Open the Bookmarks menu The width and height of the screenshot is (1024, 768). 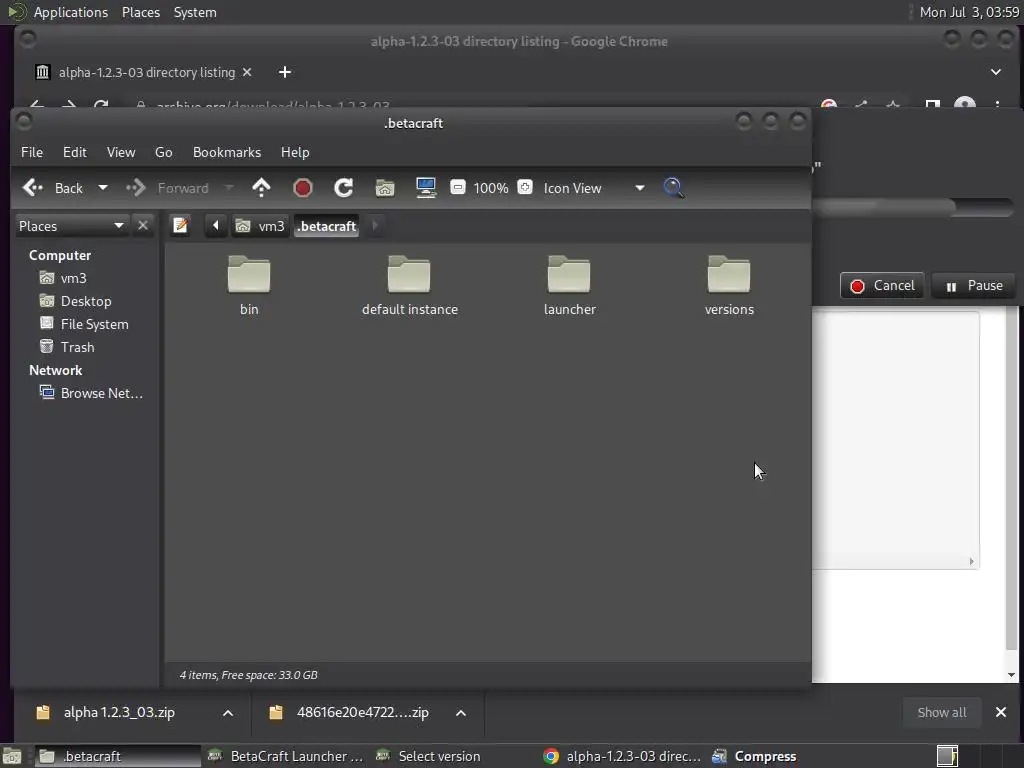[227, 152]
